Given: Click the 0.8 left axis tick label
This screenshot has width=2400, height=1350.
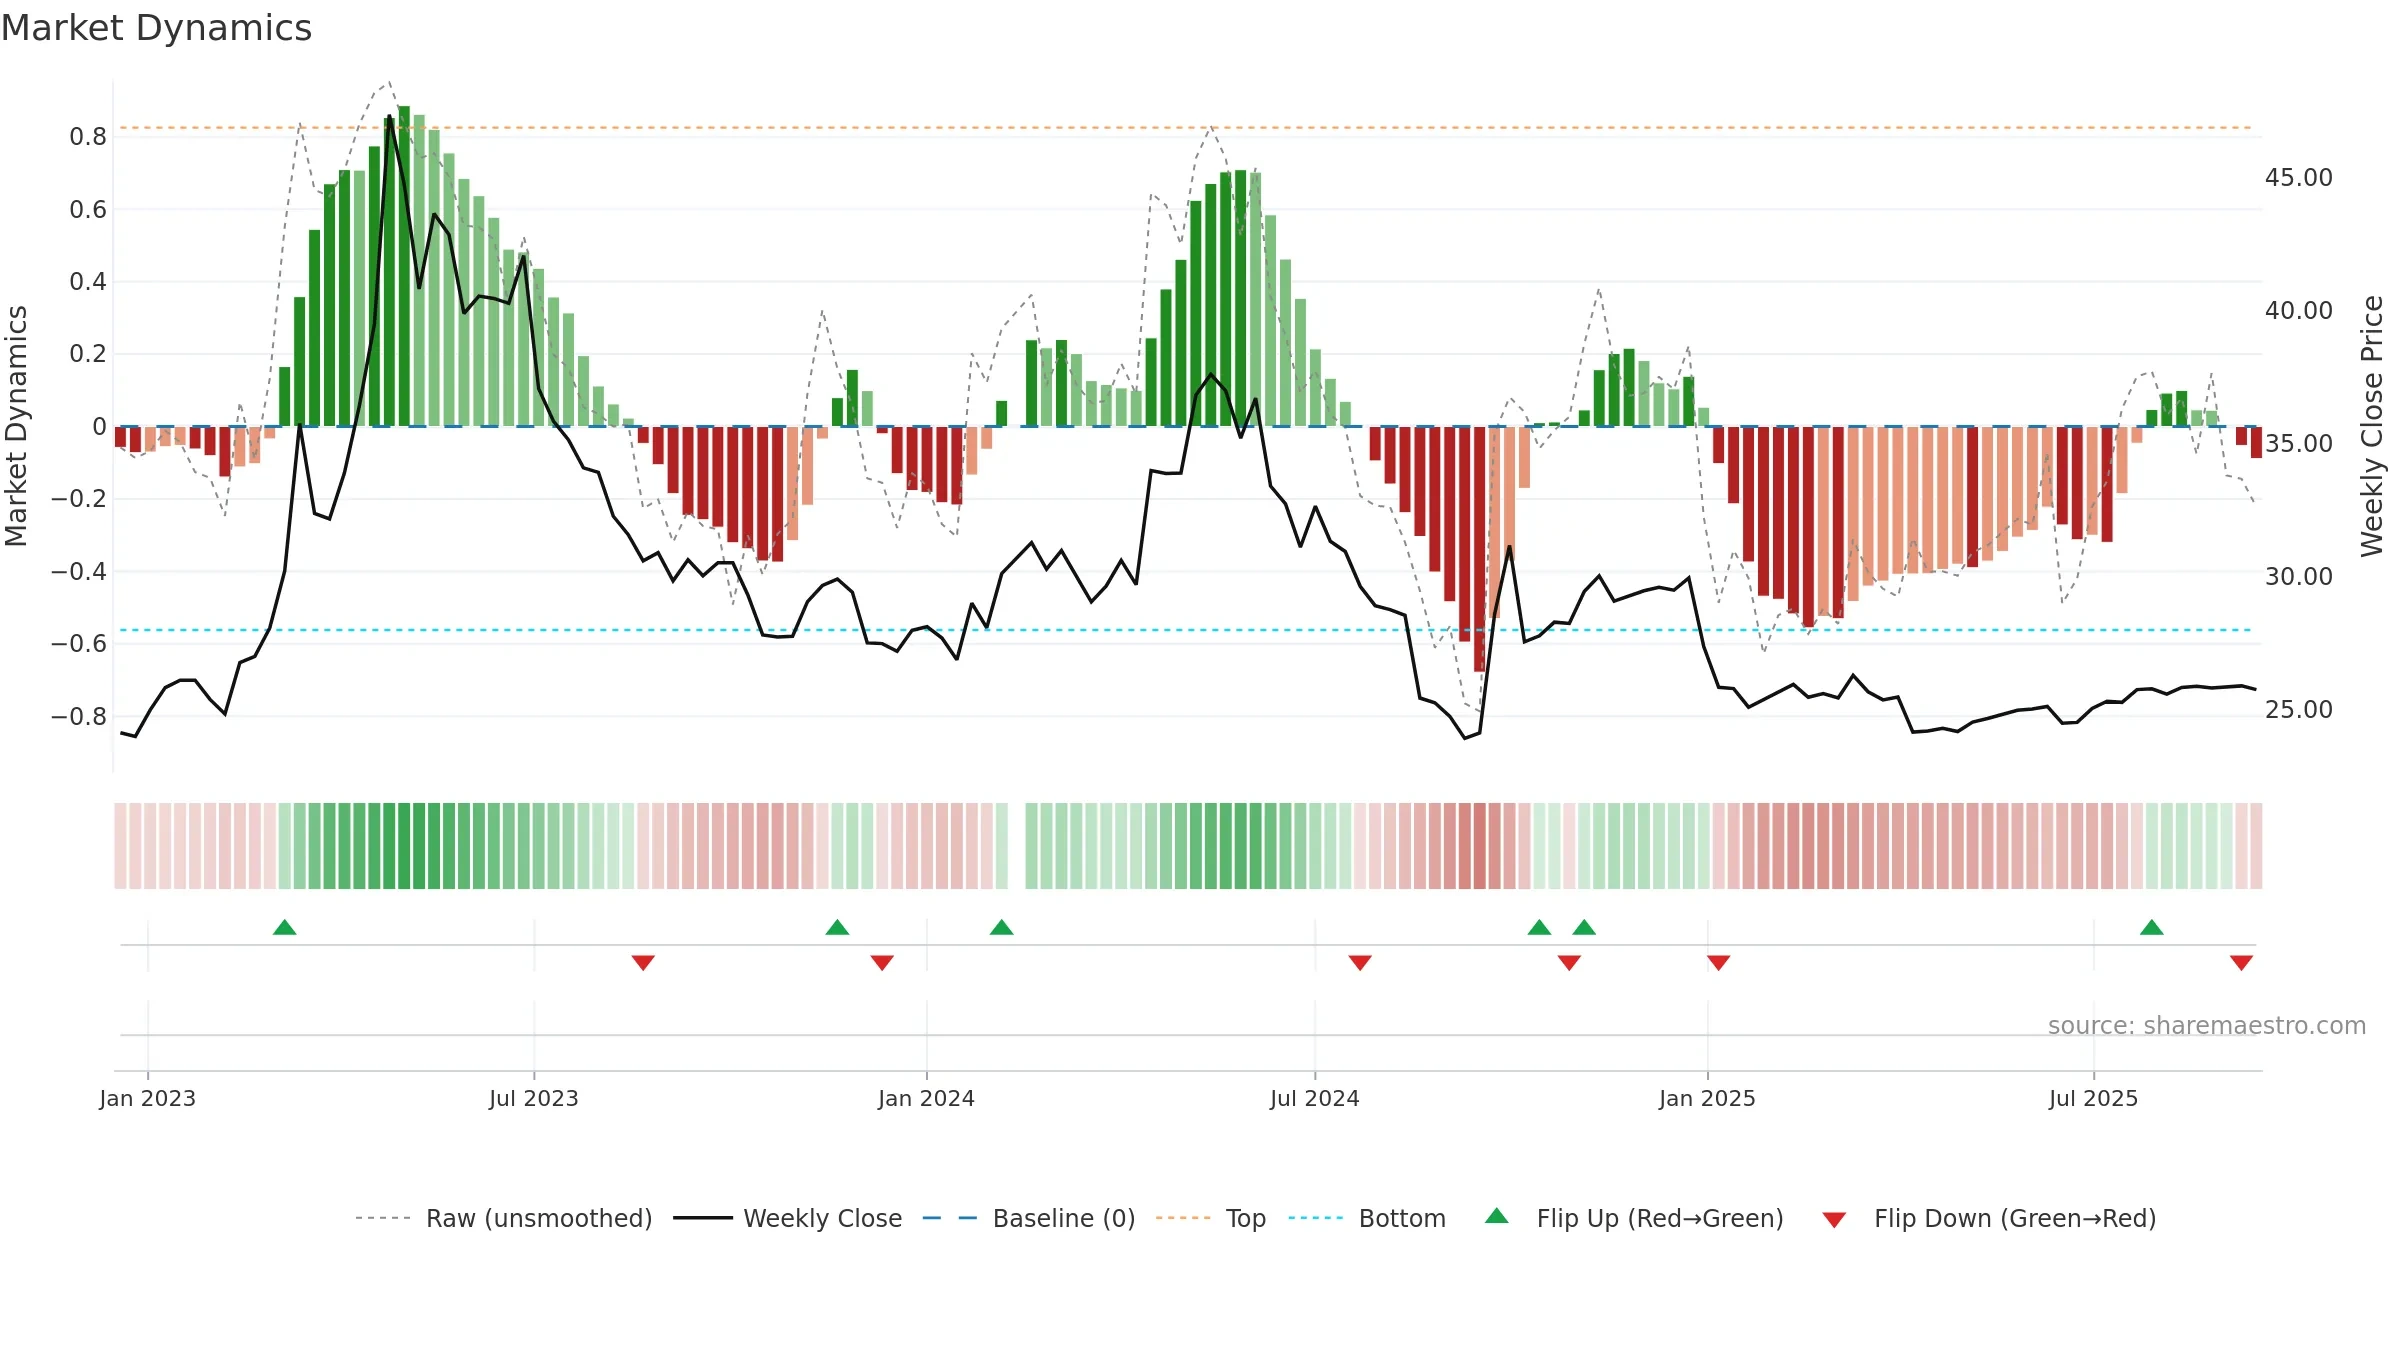Looking at the screenshot, I should point(88,137).
